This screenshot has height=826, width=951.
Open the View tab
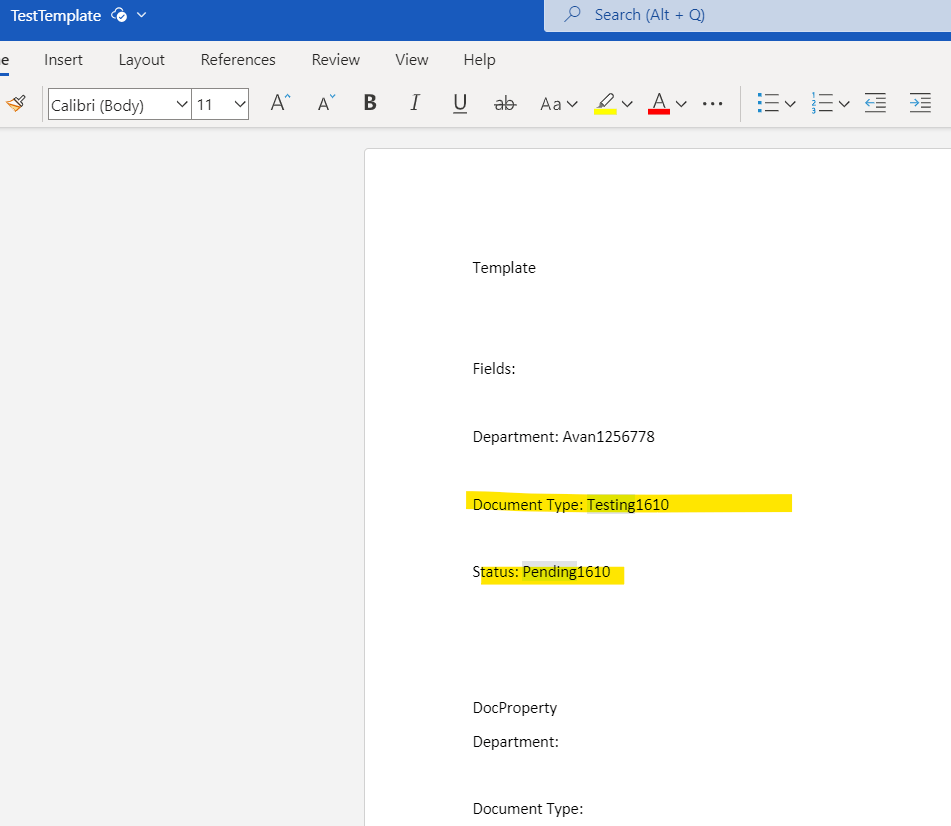(412, 59)
